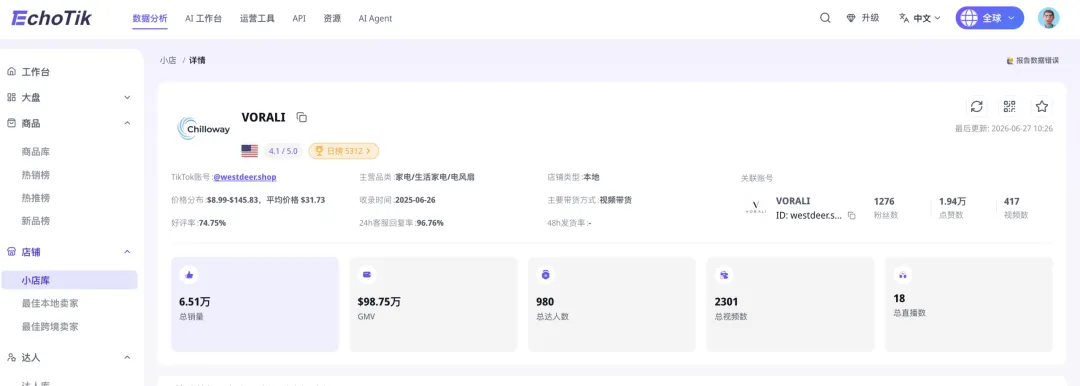
Task: Go to 小店 breadcrumb
Action: pyautogui.click(x=168, y=61)
